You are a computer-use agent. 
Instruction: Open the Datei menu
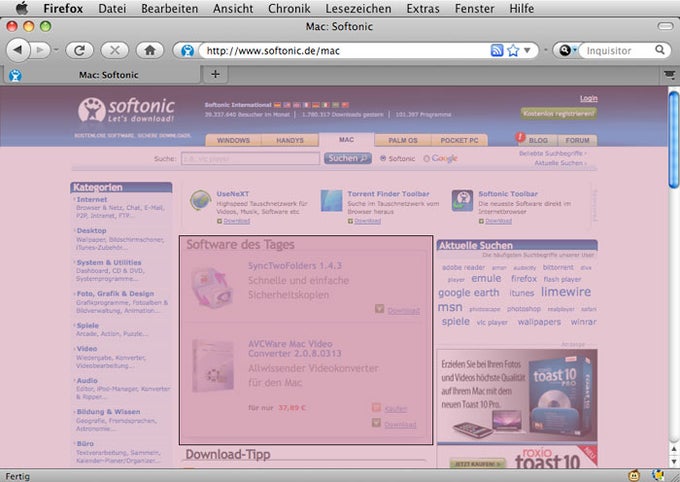pyautogui.click(x=112, y=8)
